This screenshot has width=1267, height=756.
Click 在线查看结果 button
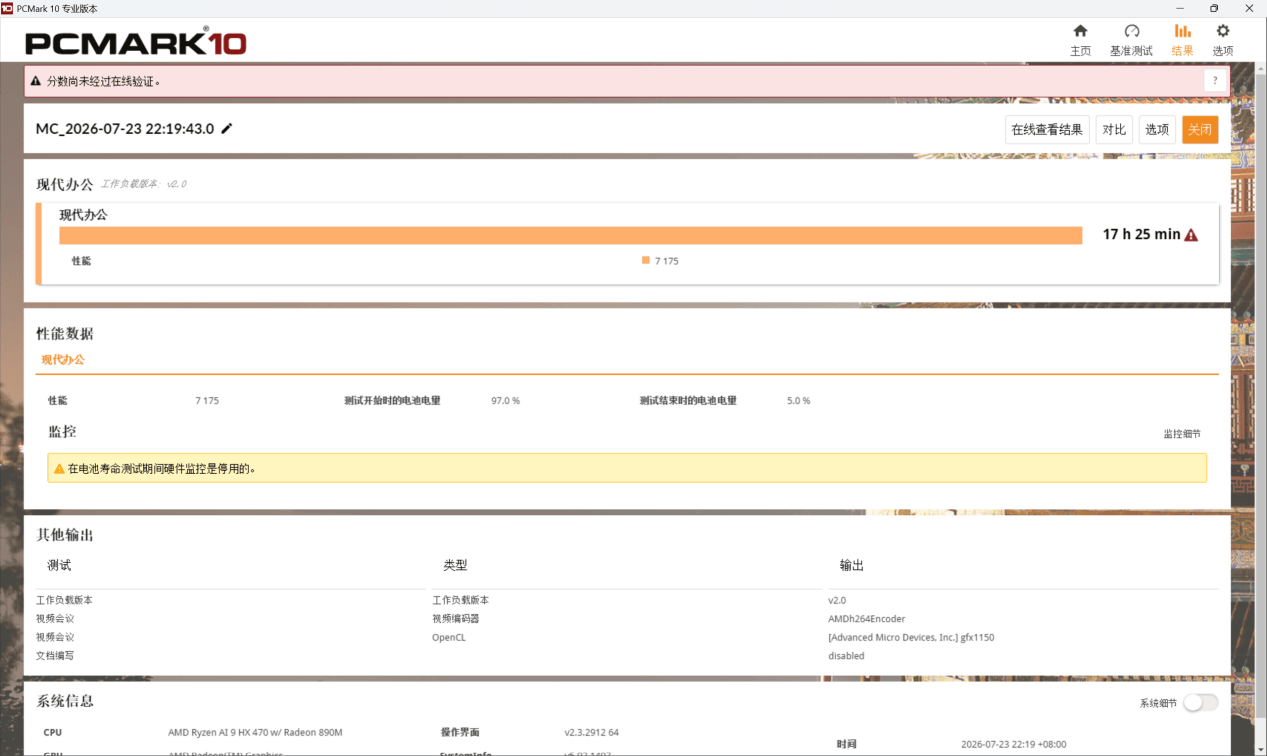point(1047,130)
